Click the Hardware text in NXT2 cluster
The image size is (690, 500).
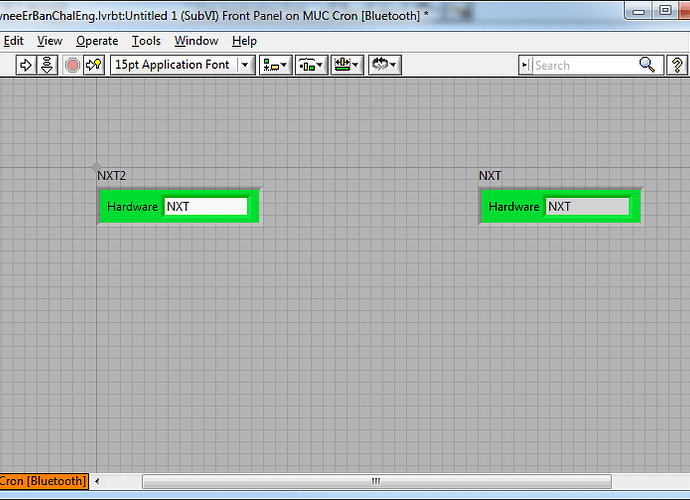click(x=132, y=206)
